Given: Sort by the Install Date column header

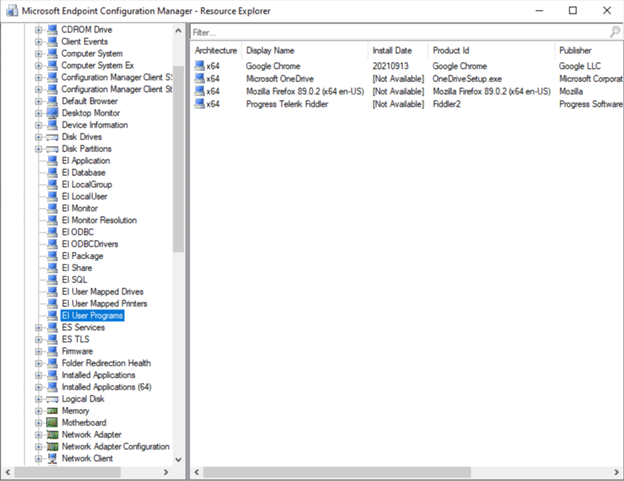Looking at the screenshot, I should 398,51.
